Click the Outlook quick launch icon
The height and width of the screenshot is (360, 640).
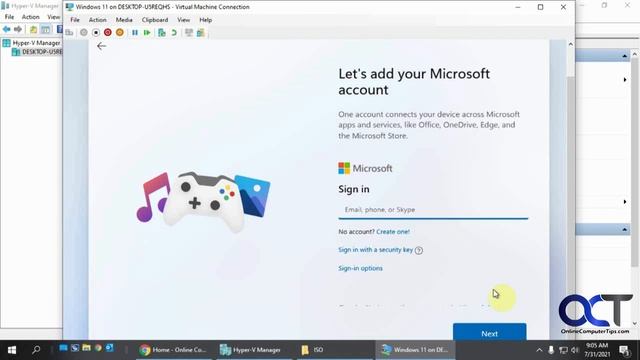coord(109,348)
